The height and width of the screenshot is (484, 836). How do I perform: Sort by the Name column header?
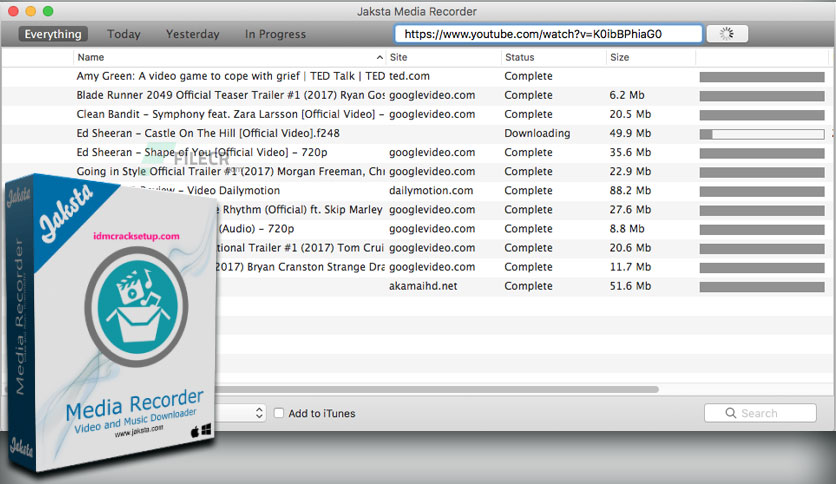(91, 57)
